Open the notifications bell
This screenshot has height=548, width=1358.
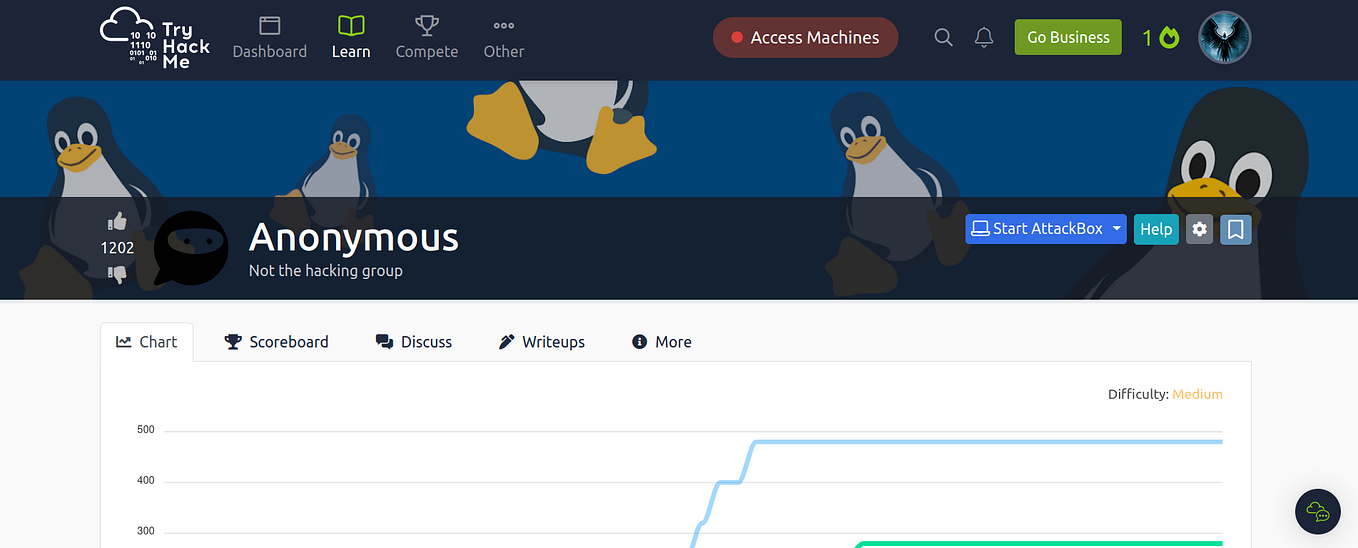point(984,37)
